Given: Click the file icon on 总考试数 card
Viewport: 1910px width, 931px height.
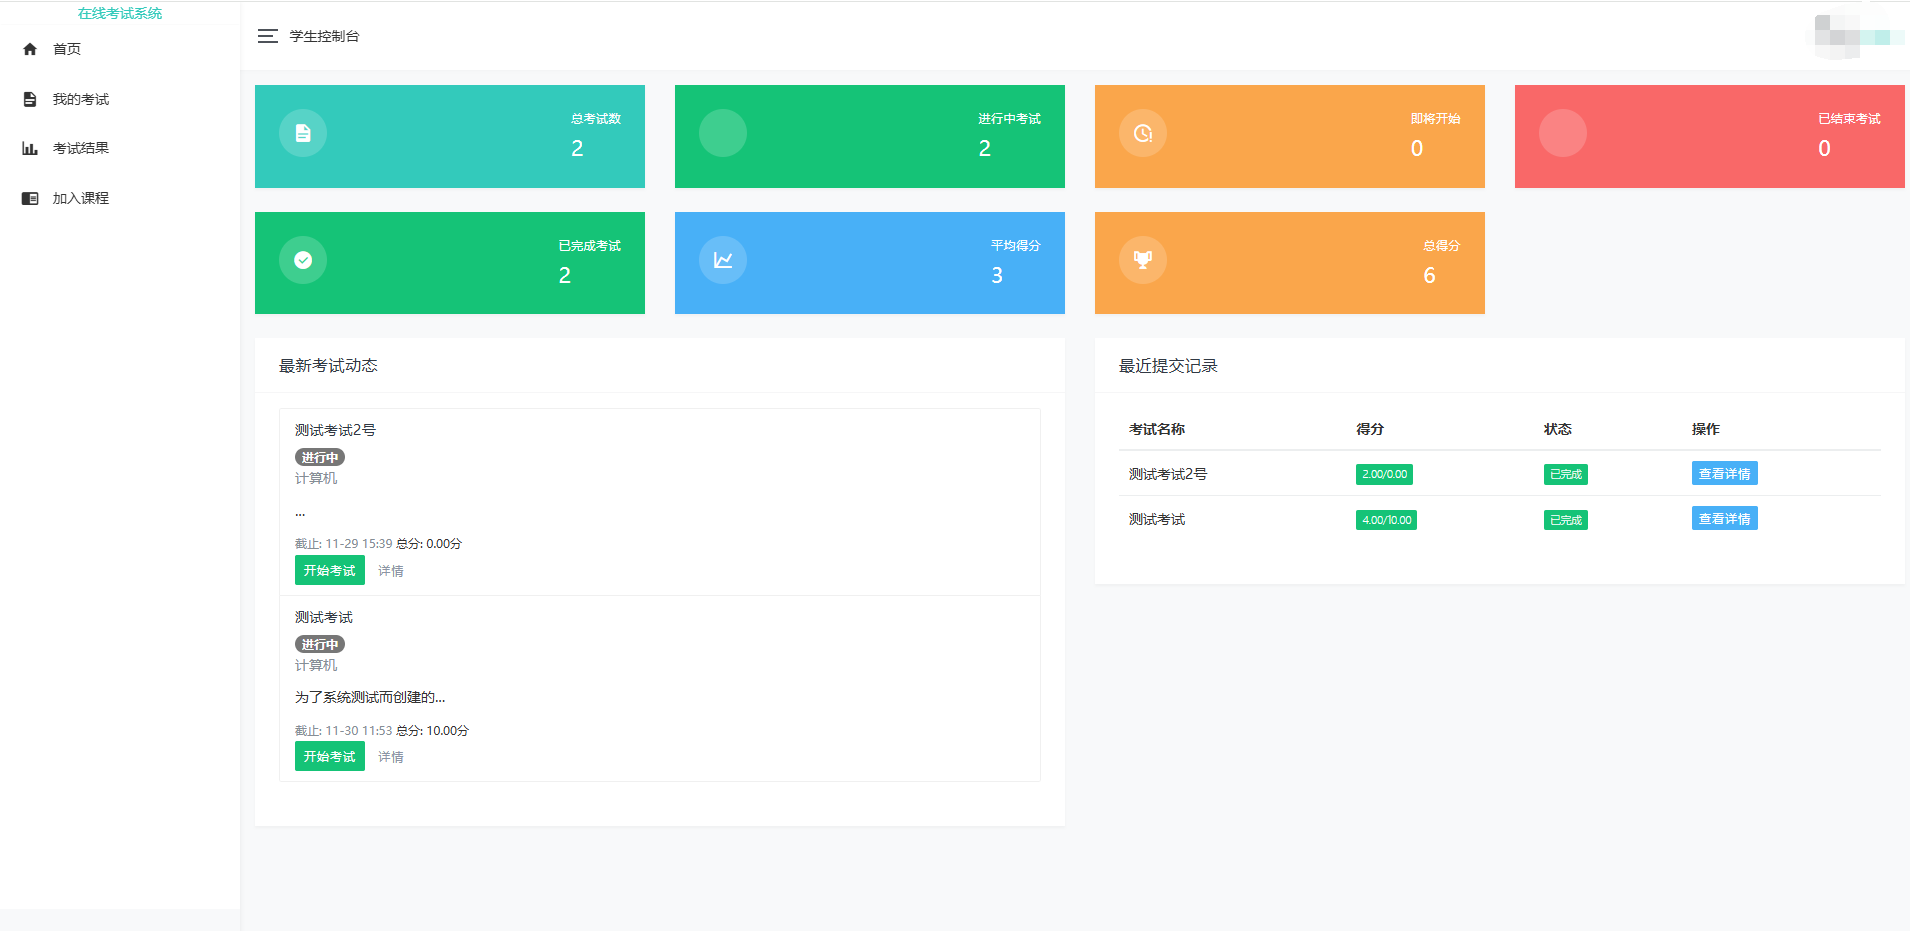Looking at the screenshot, I should [303, 133].
